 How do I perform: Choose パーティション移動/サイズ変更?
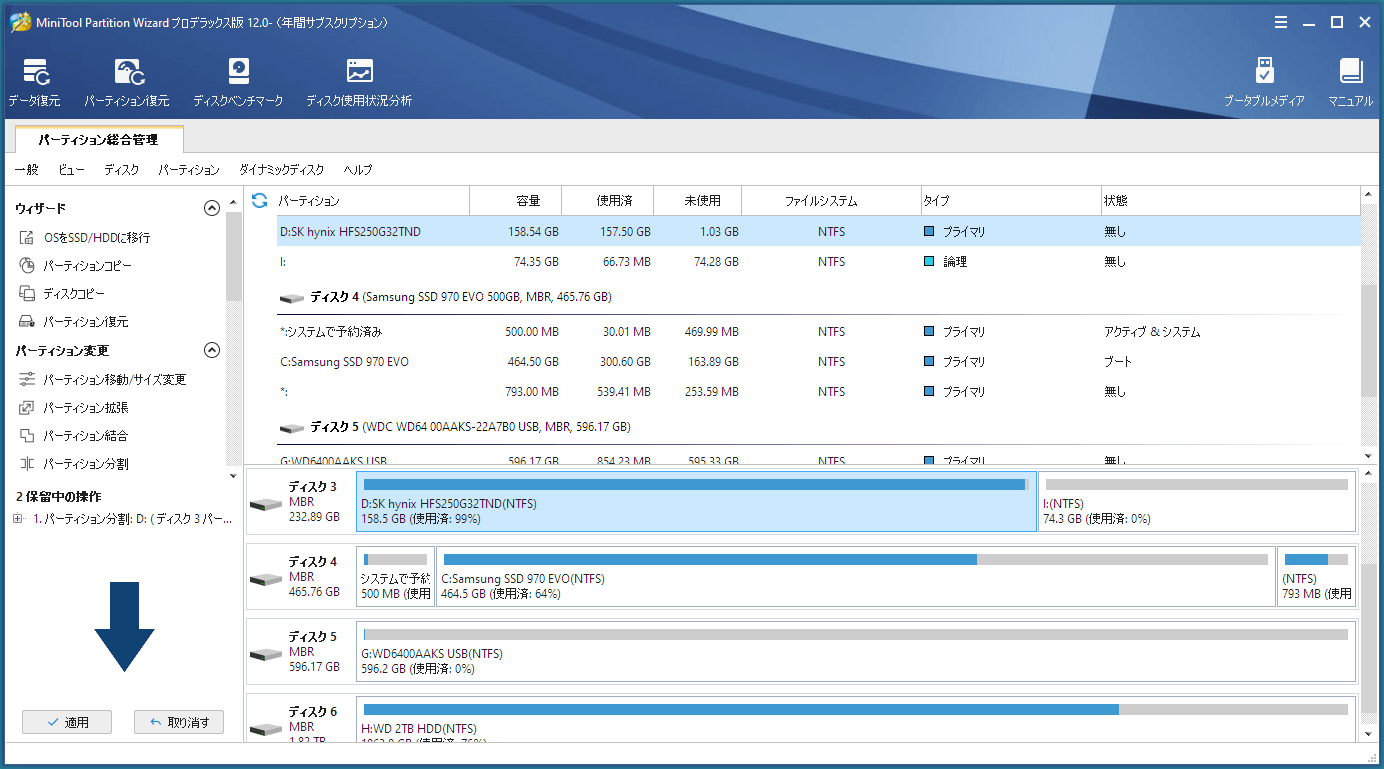103,380
